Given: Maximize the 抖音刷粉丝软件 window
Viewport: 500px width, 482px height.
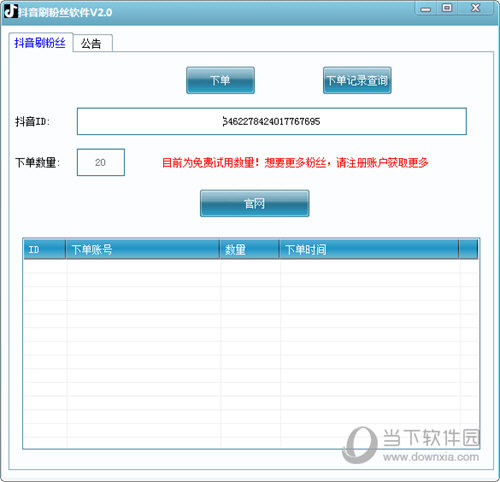Looking at the screenshot, I should coord(447,8).
